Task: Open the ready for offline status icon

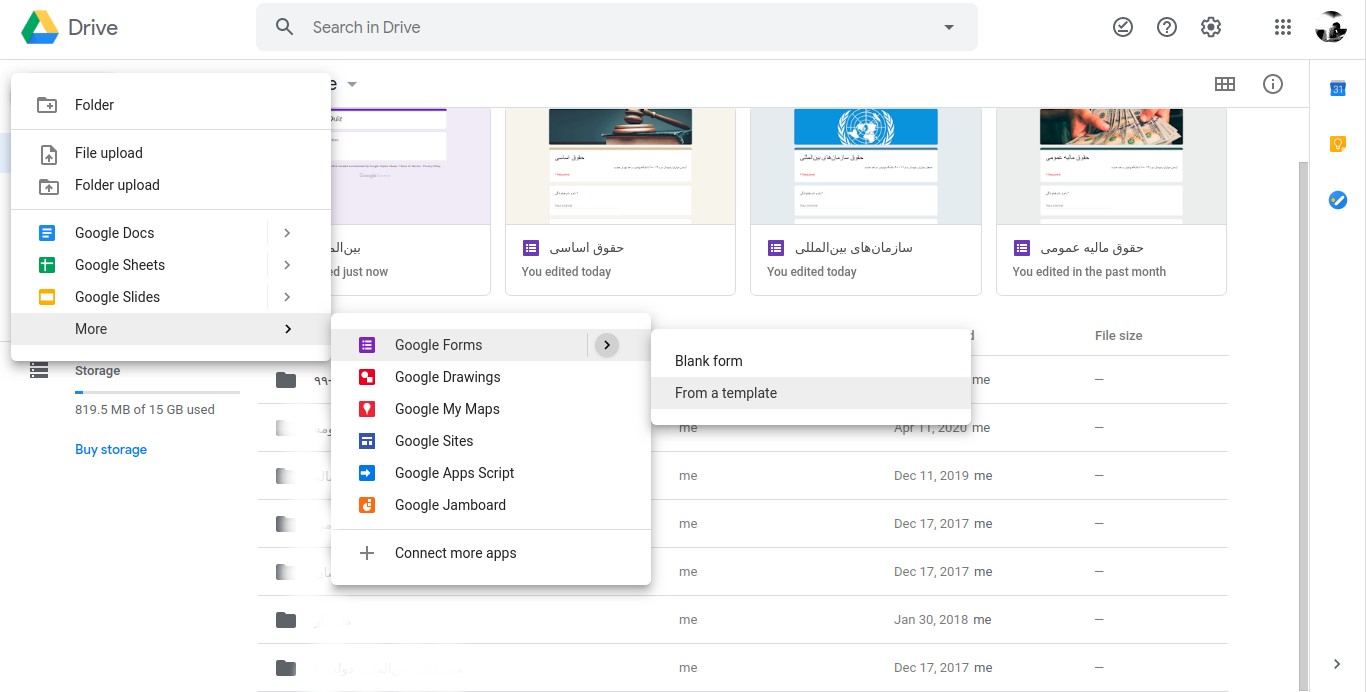Action: [1123, 27]
